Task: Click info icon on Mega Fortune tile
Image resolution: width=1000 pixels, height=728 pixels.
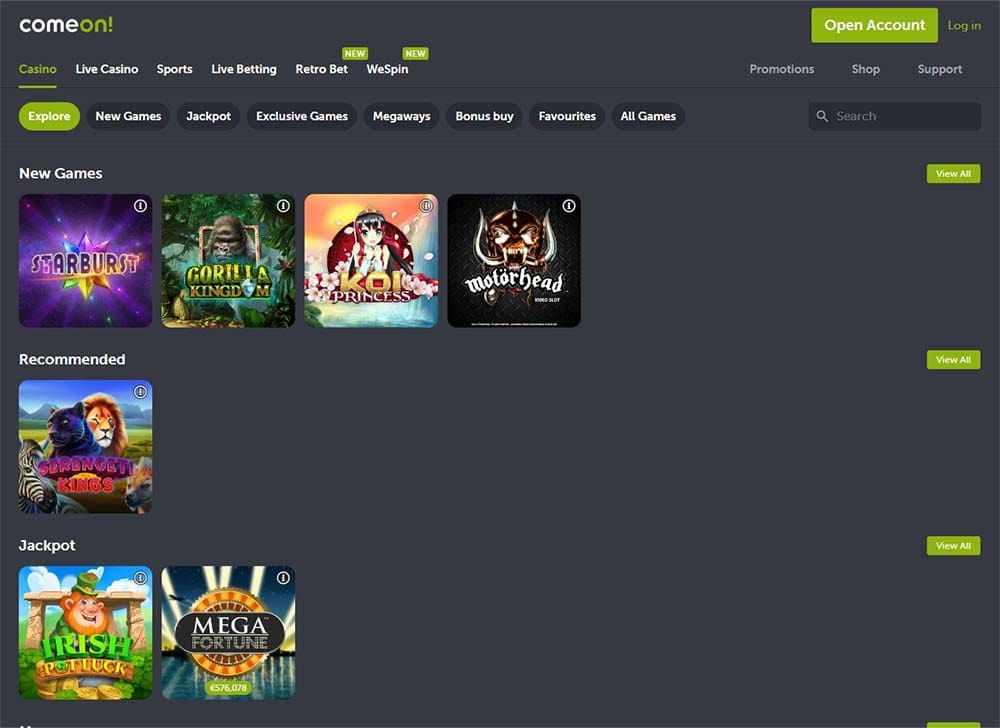Action: [x=283, y=578]
